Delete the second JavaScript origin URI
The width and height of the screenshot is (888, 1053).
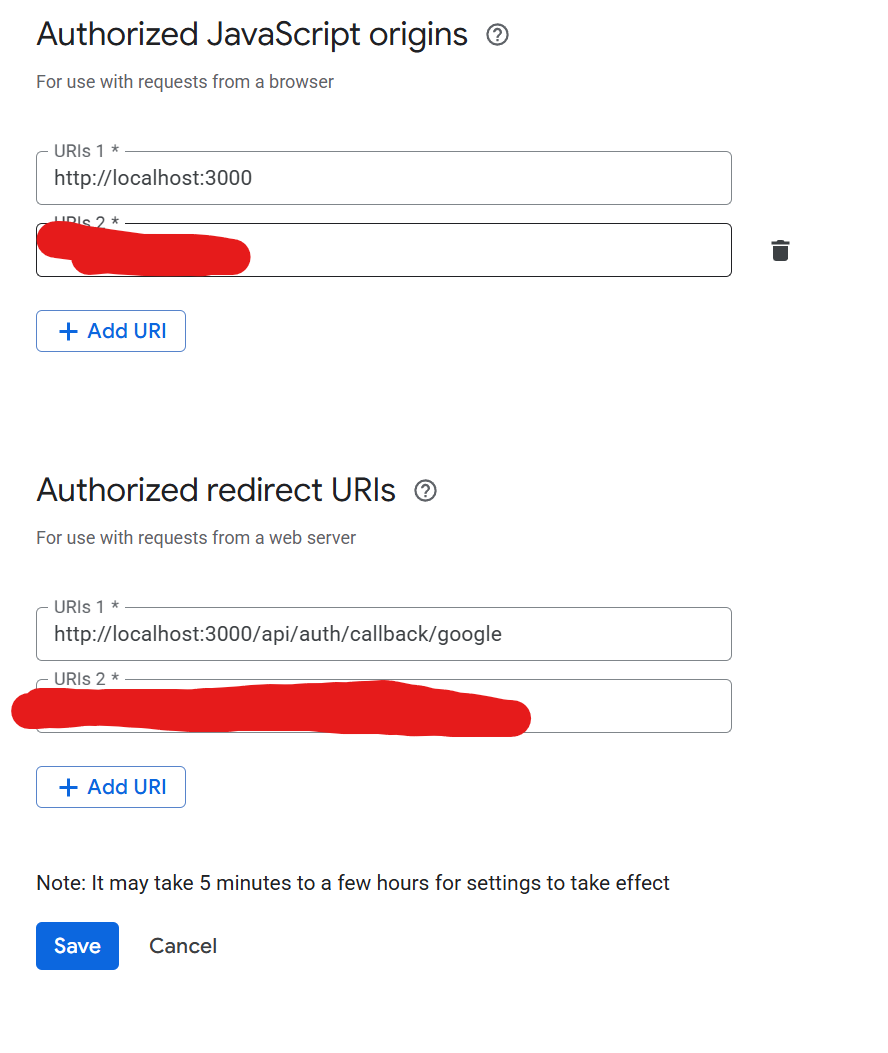pyautogui.click(x=780, y=251)
